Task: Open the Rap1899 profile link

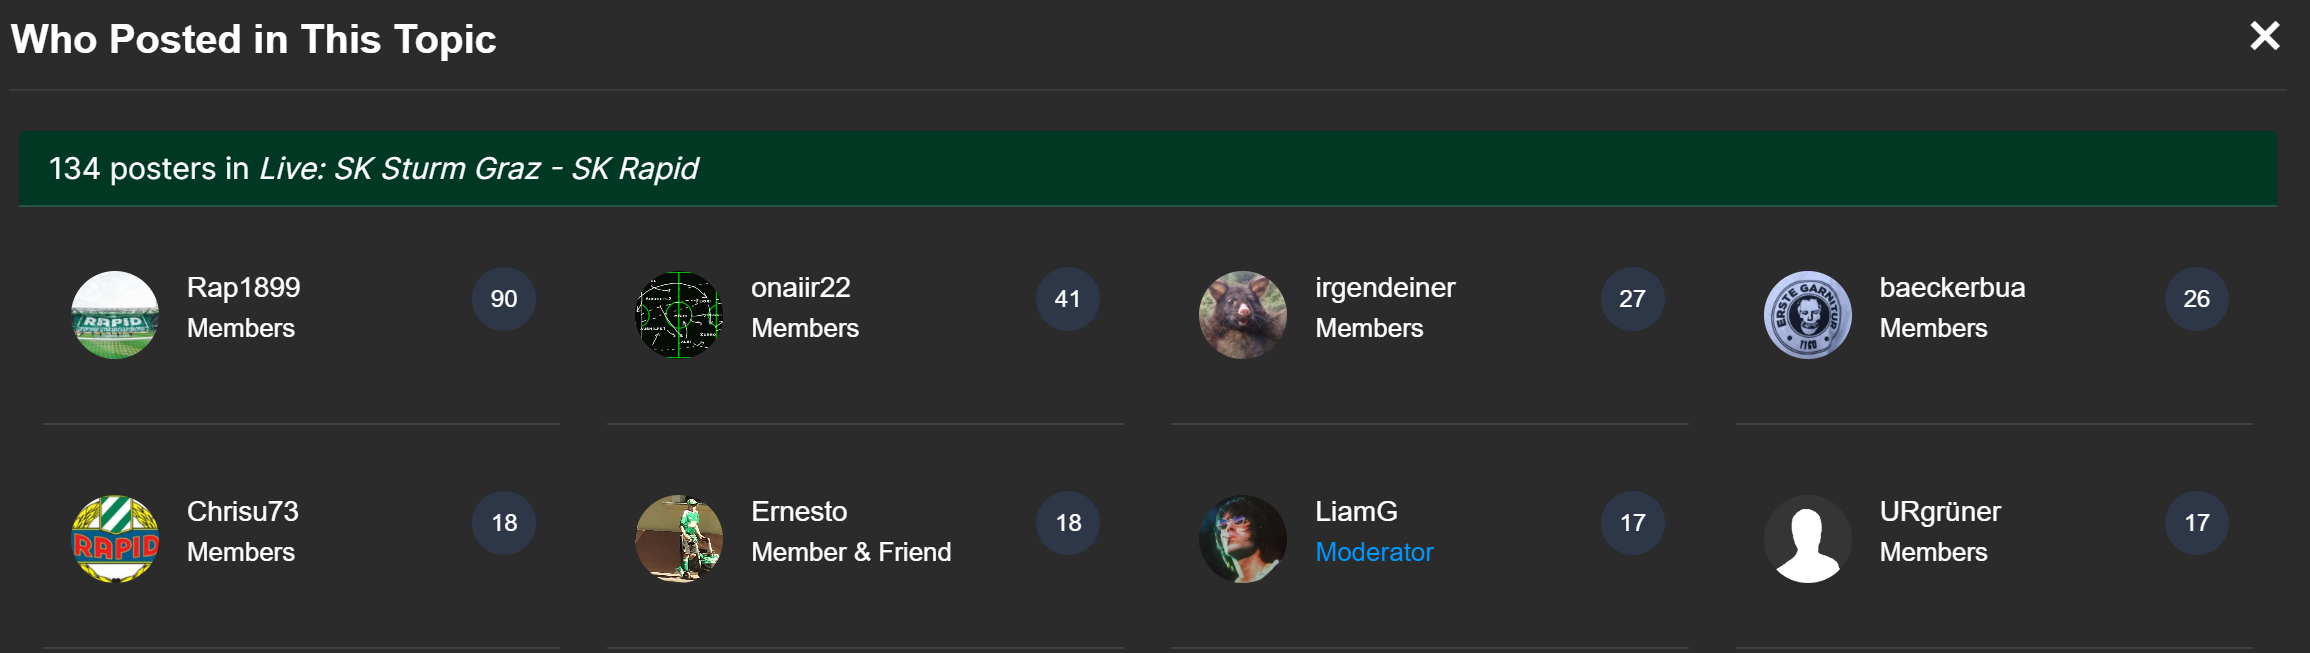Action: [x=243, y=288]
